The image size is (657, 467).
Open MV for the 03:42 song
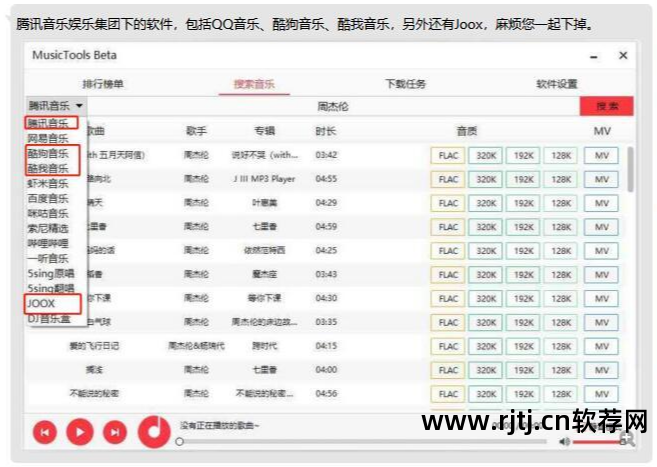point(601,156)
